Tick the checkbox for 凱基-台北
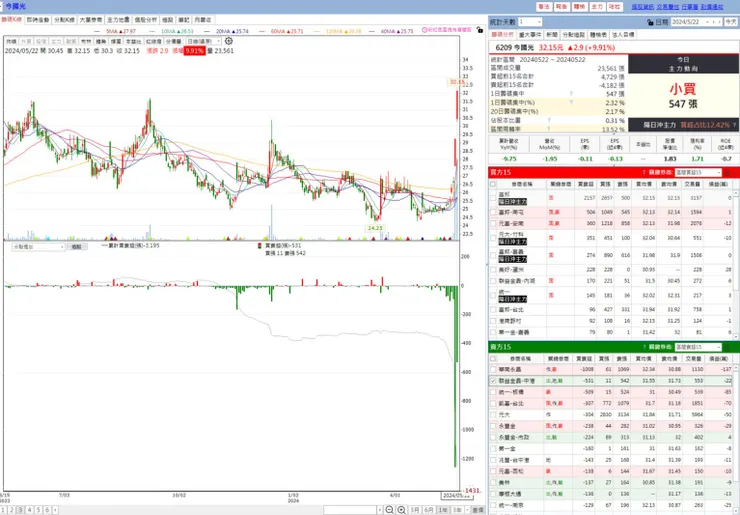Viewport: 740px width, 515px height. [x=493, y=404]
